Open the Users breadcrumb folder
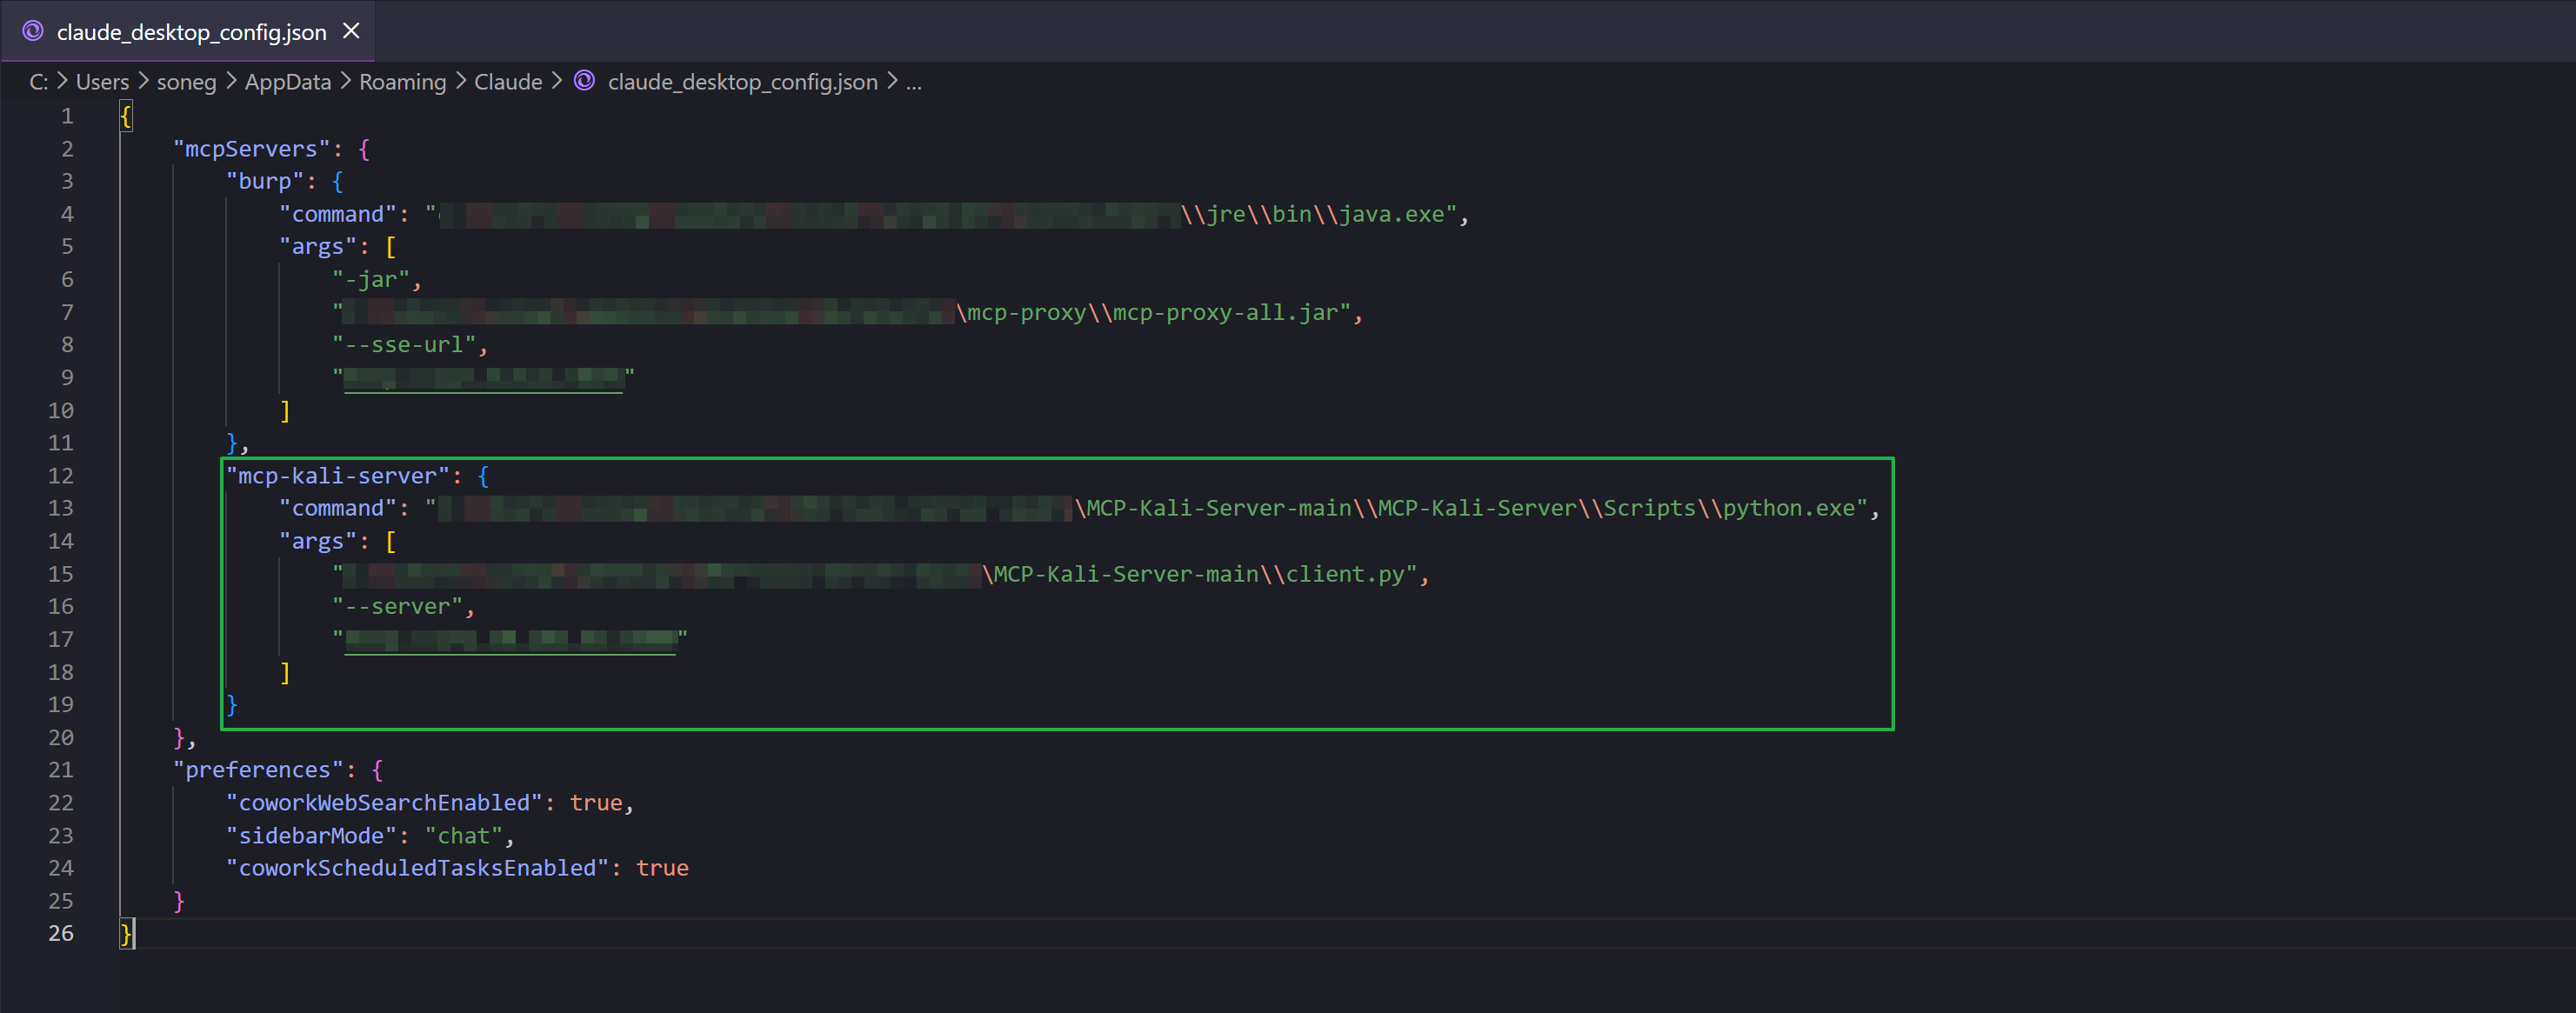The height and width of the screenshot is (1013, 2576). point(102,82)
